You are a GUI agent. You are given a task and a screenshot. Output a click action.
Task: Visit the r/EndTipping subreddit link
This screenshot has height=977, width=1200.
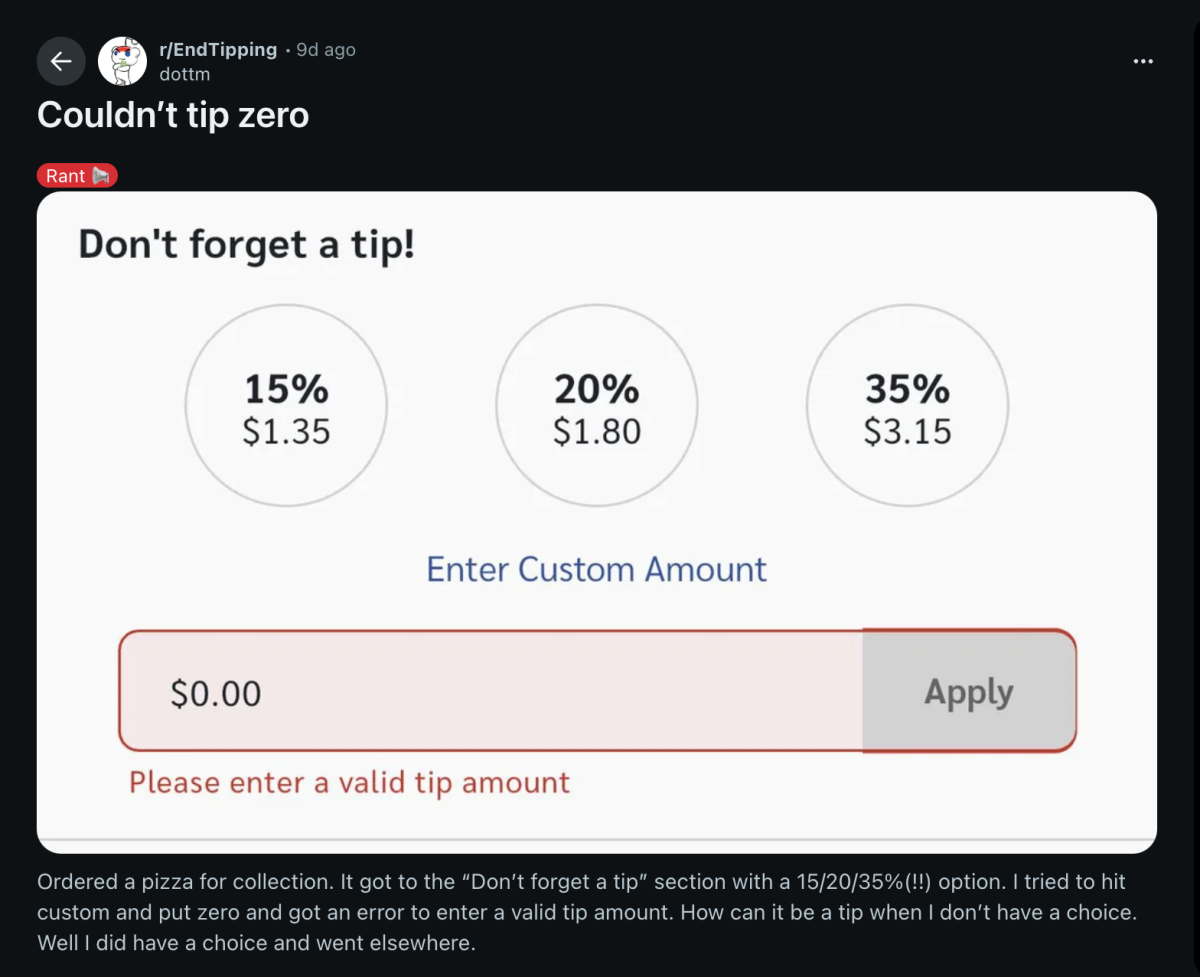(x=218, y=50)
